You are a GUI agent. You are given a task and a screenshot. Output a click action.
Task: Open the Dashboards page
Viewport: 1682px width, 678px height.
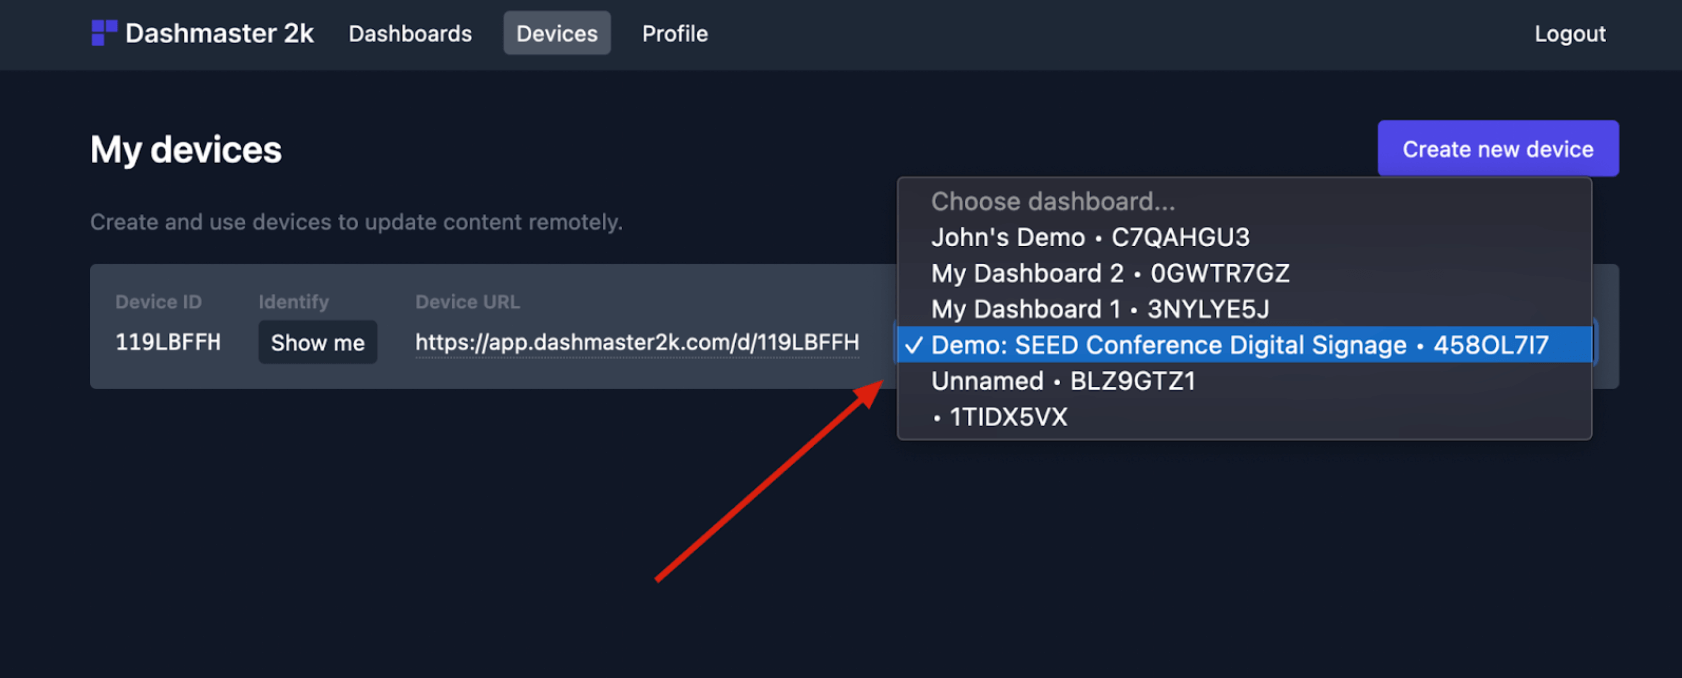tap(410, 33)
